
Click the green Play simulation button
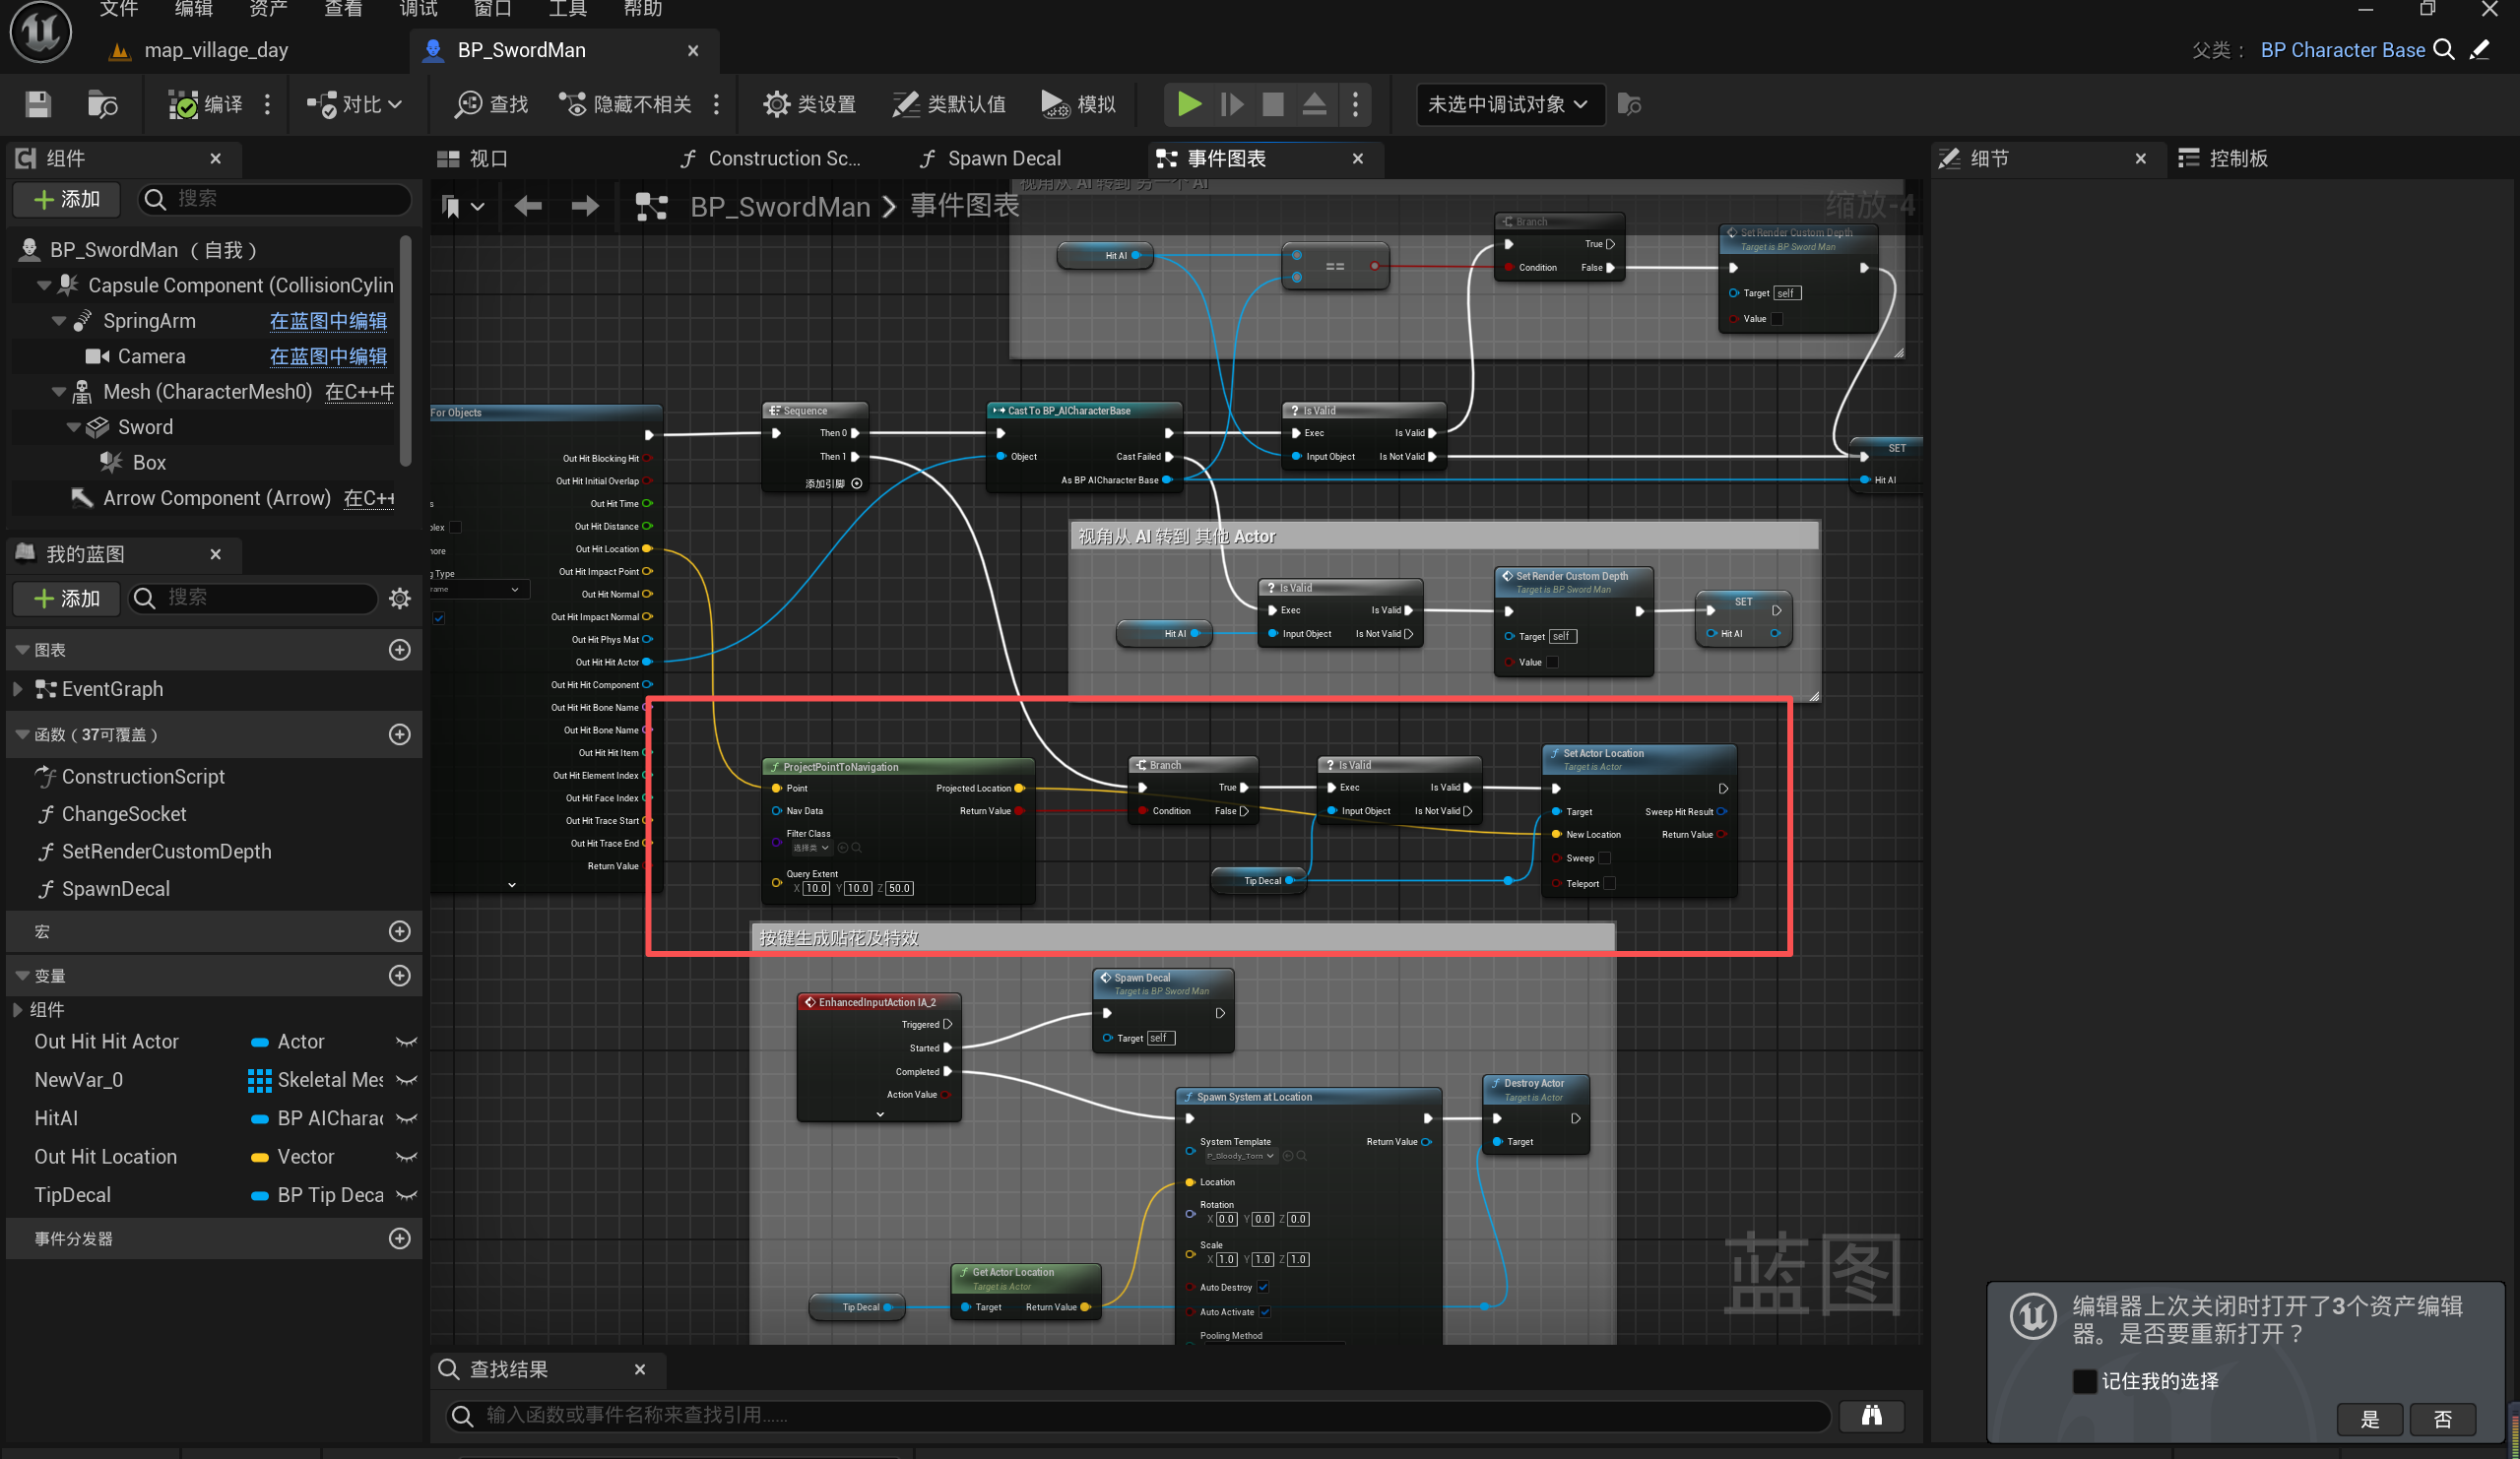click(x=1188, y=104)
